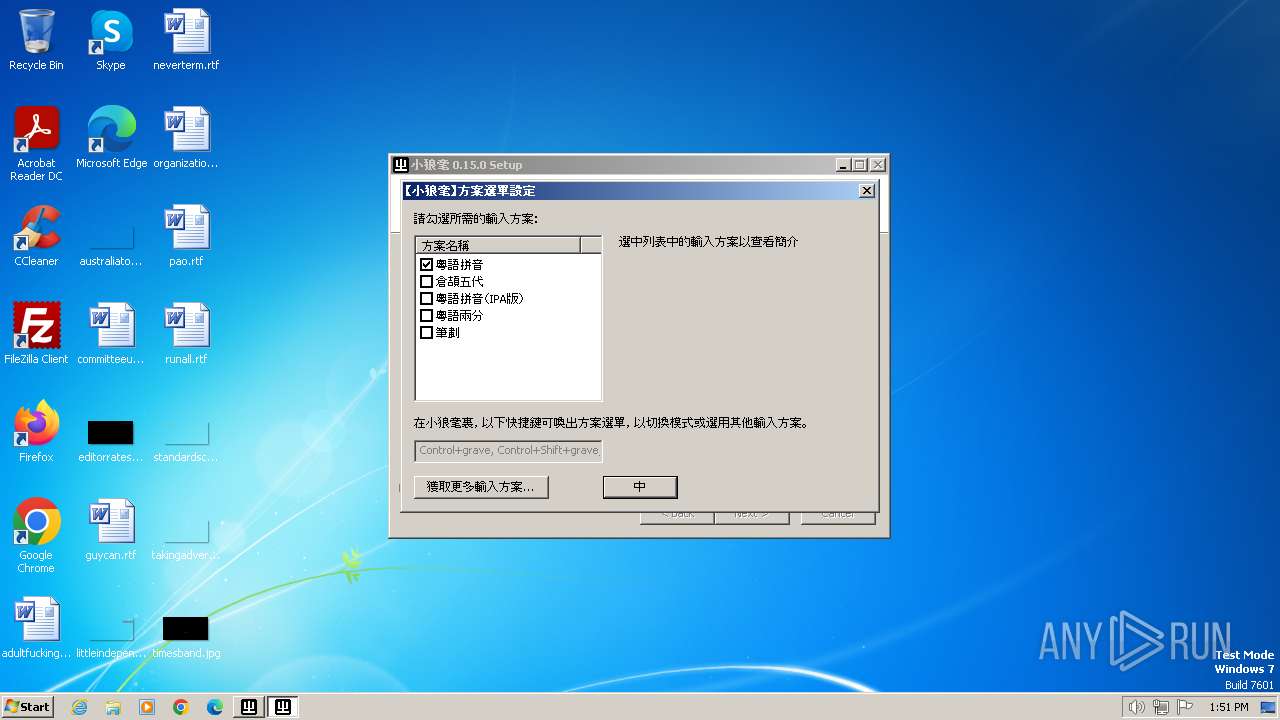
Task: Select the organizatio... document icon
Action: (186, 138)
